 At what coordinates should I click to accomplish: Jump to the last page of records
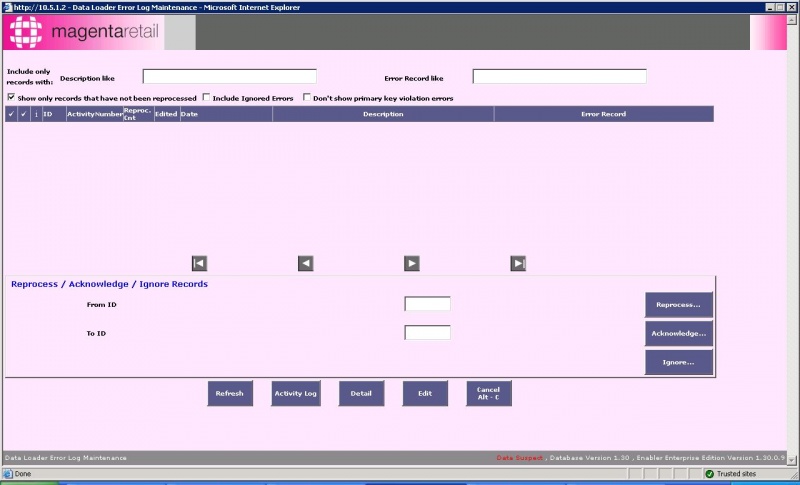[517, 263]
